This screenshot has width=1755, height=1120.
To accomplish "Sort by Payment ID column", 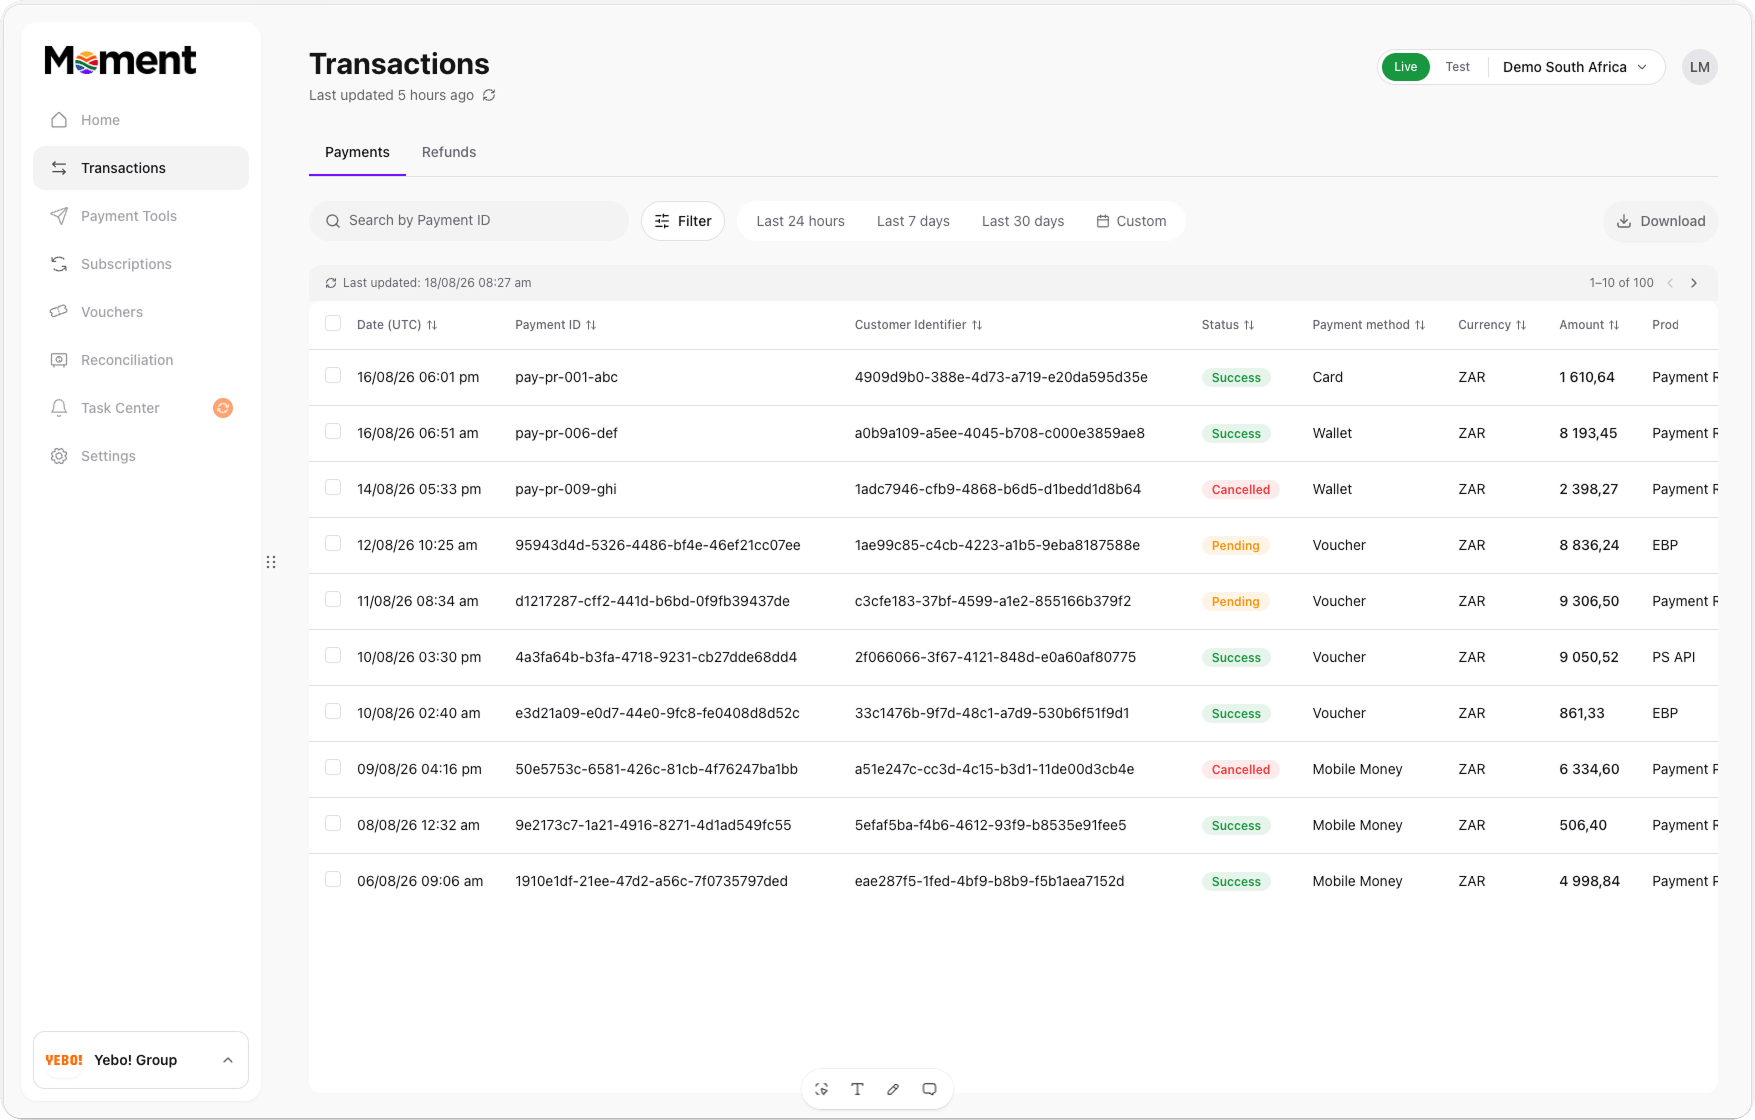I will (x=591, y=325).
